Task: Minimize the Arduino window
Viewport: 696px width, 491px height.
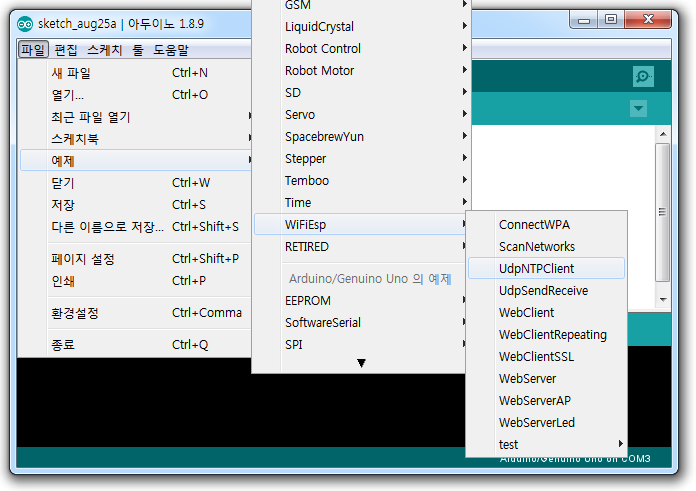Action: click(x=584, y=20)
